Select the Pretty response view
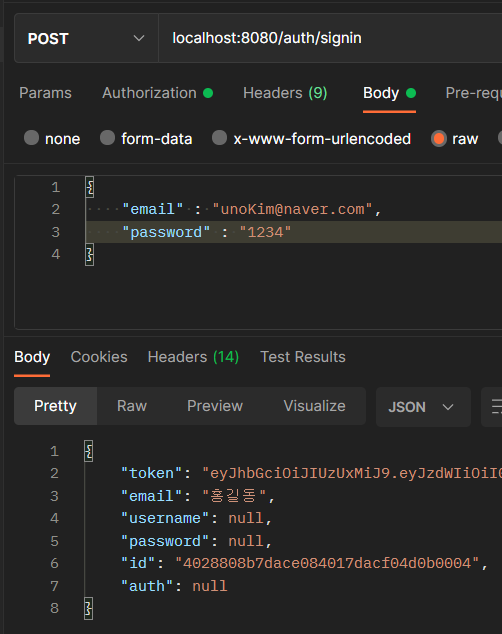 click(55, 406)
